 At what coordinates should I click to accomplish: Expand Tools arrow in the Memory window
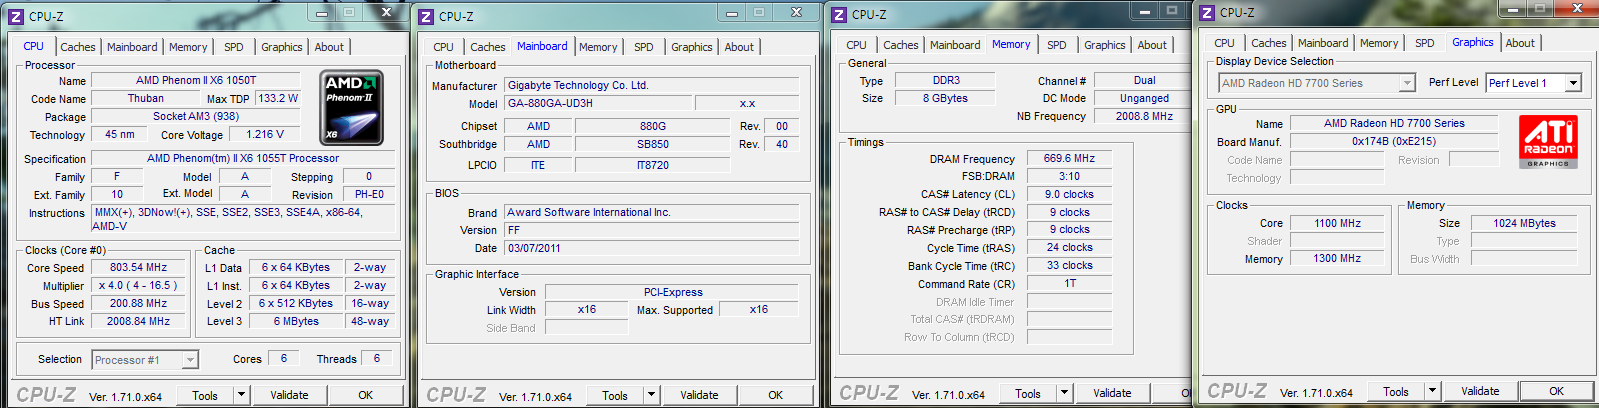1064,393
